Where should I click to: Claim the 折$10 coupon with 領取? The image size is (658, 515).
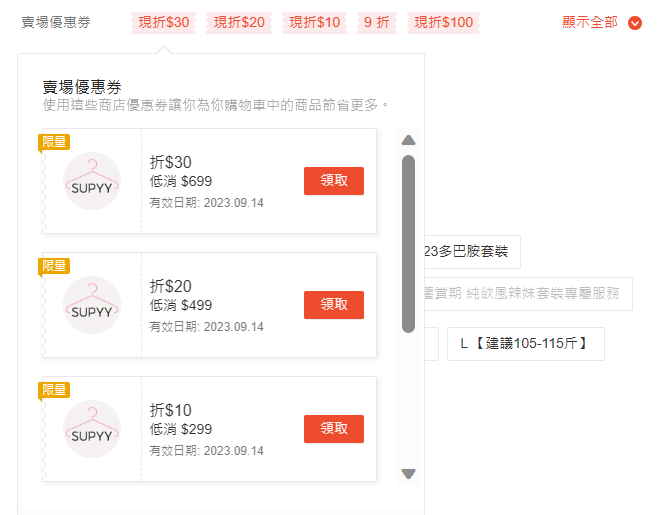[334, 429]
